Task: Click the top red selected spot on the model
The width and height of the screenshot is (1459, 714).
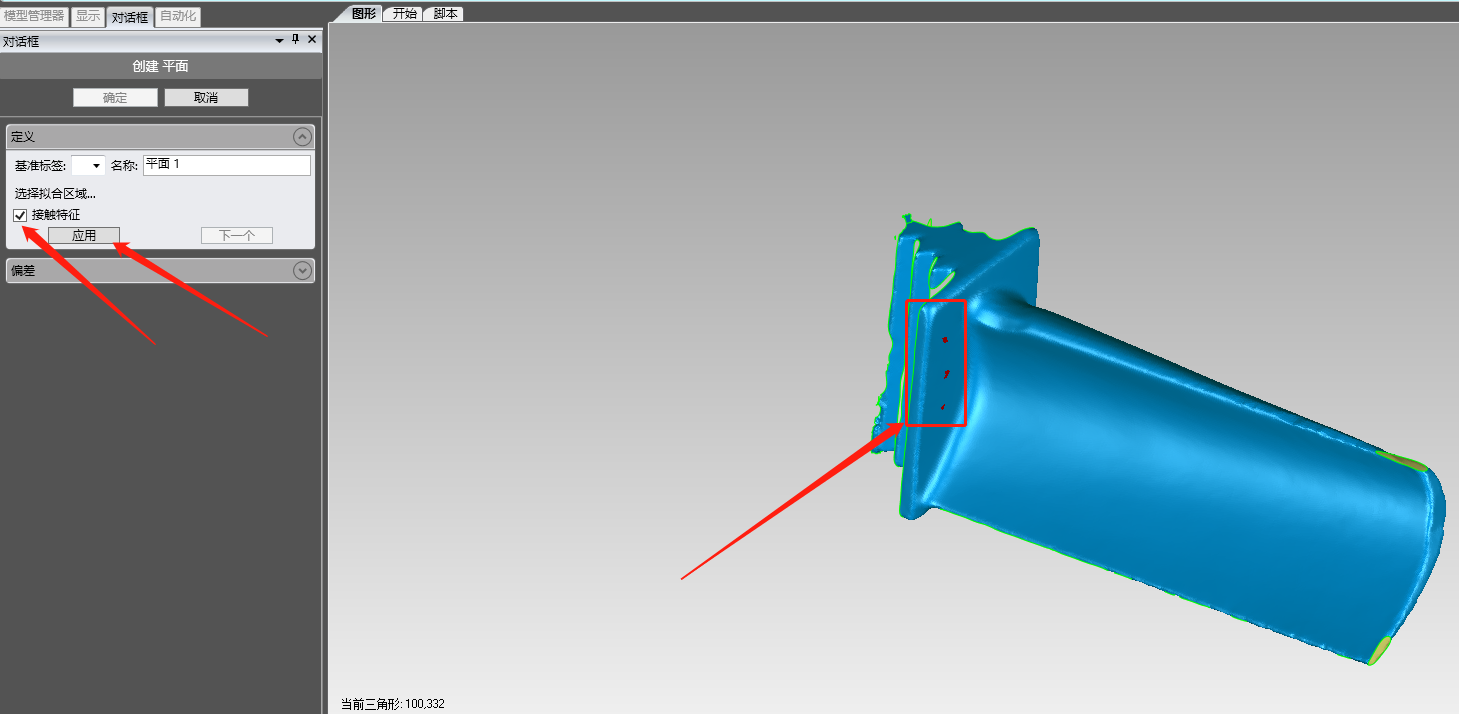Action: click(x=944, y=340)
